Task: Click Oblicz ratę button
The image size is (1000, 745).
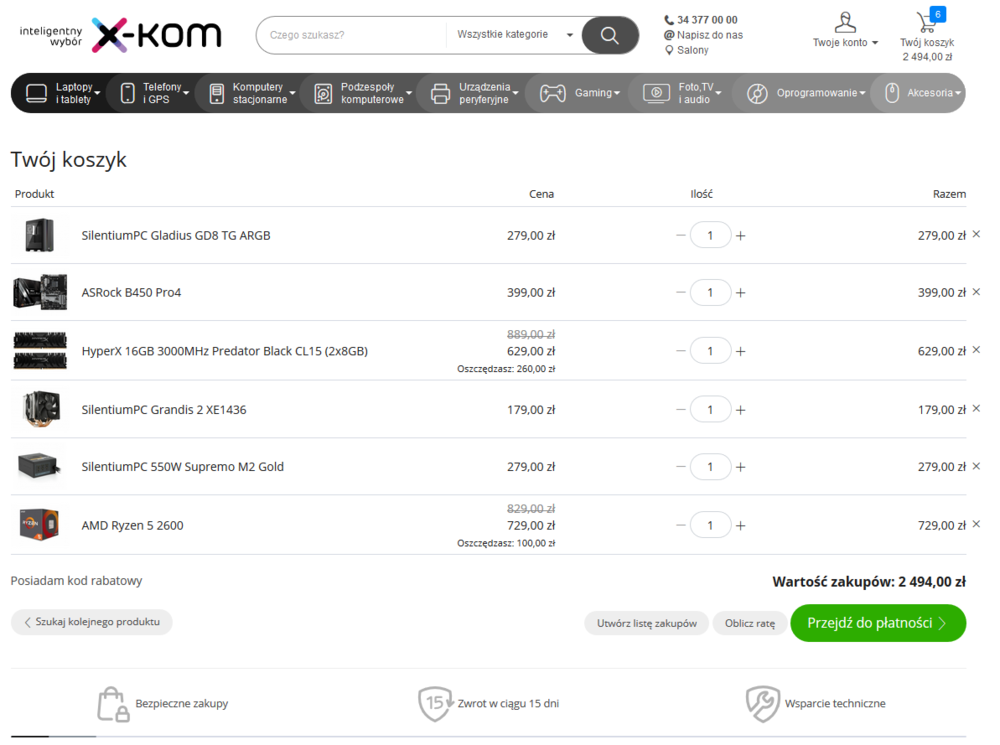Action: pos(750,623)
